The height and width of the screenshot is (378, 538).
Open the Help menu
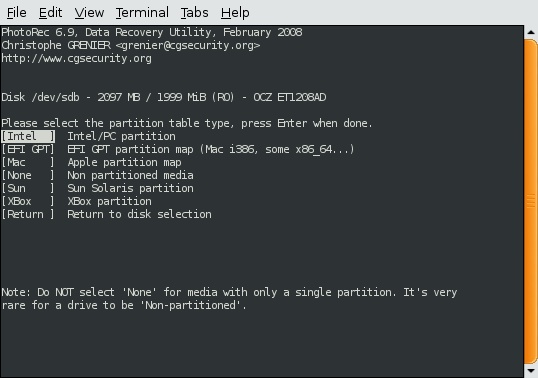point(235,13)
